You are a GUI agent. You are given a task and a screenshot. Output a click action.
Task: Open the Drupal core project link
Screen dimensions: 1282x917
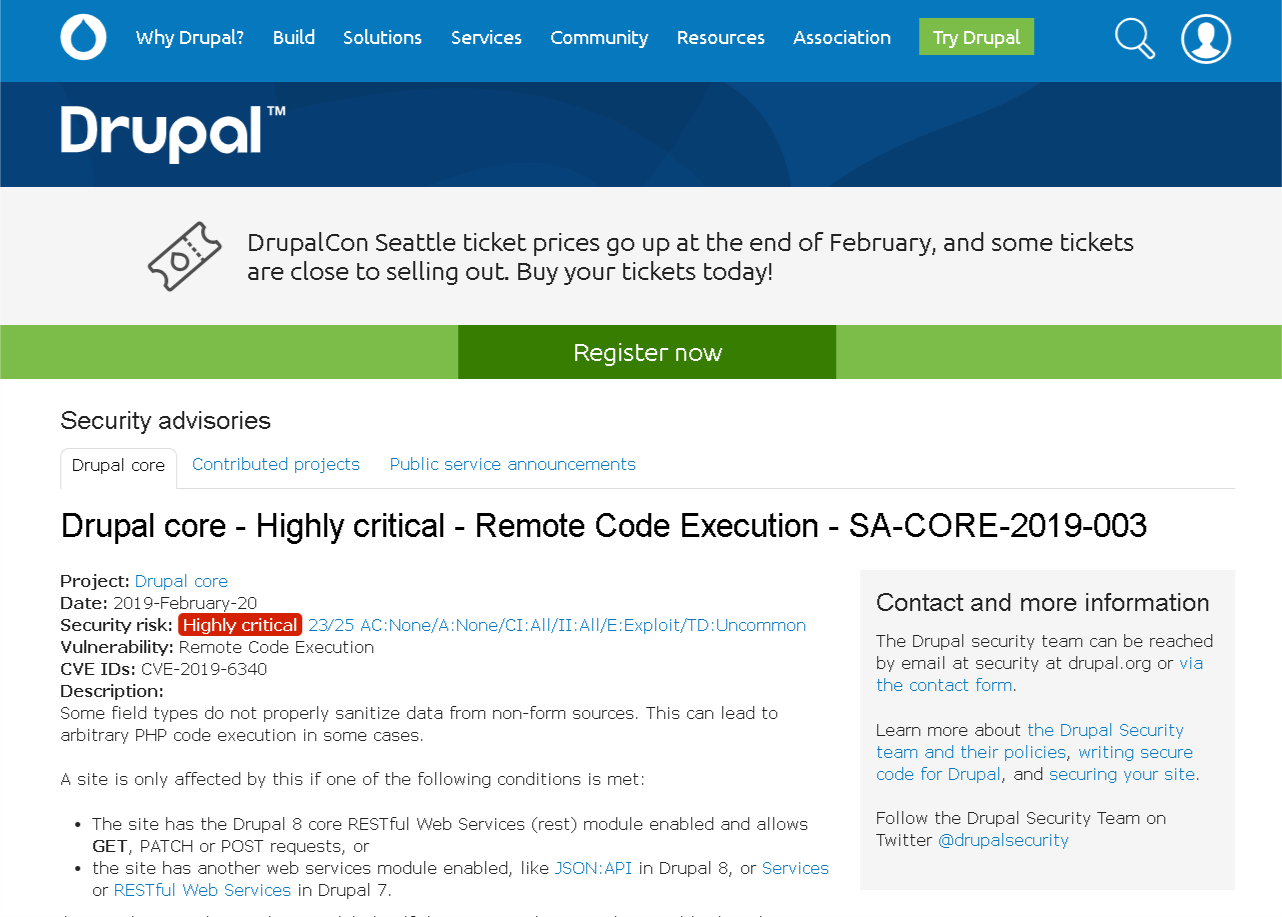[181, 581]
